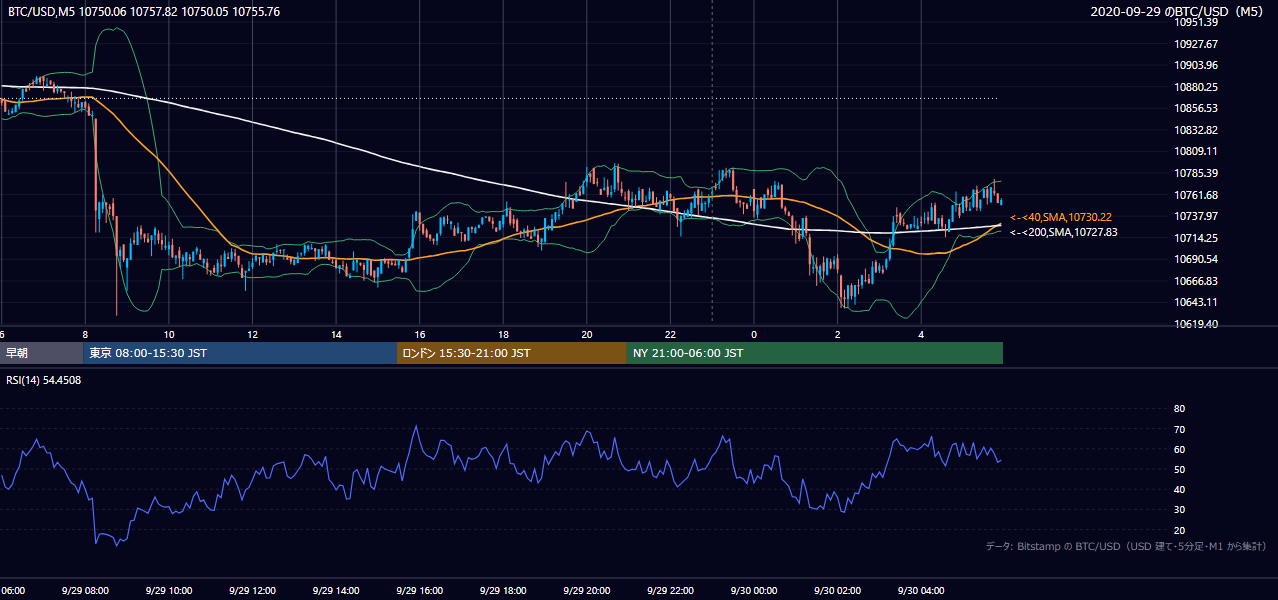Select the 9/29 18:00 time label
This screenshot has width=1278, height=600.
point(504,591)
